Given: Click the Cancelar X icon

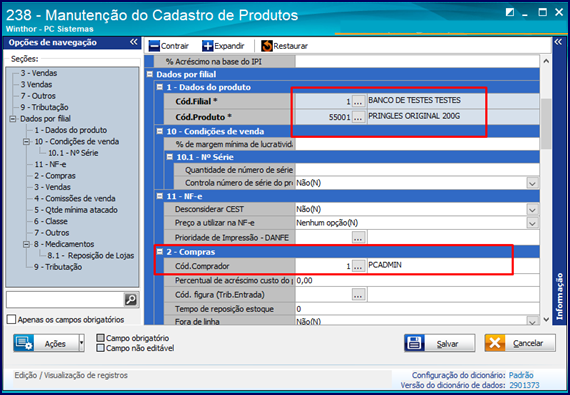Looking at the screenshot, I should click(x=495, y=343).
